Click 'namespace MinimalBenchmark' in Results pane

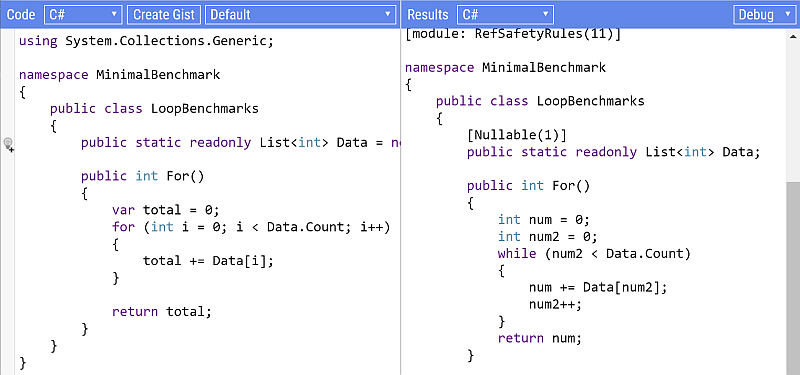pyautogui.click(x=506, y=67)
